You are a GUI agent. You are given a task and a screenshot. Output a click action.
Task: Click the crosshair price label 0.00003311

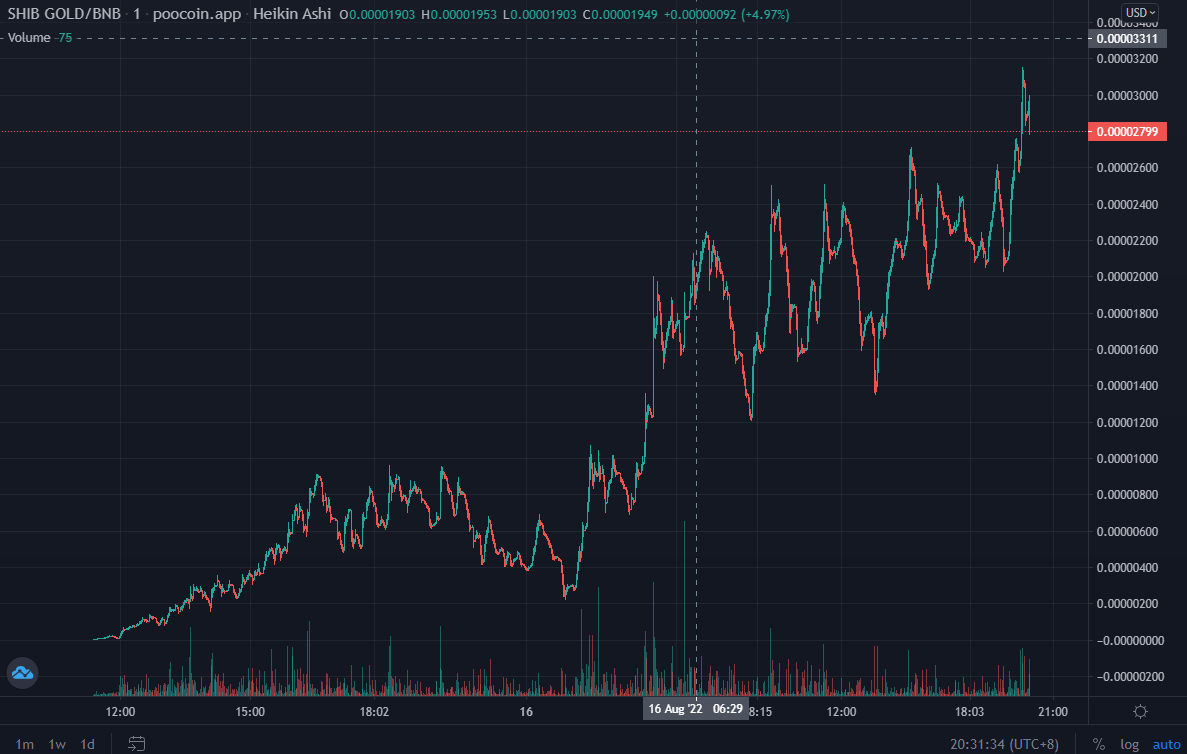(1127, 39)
